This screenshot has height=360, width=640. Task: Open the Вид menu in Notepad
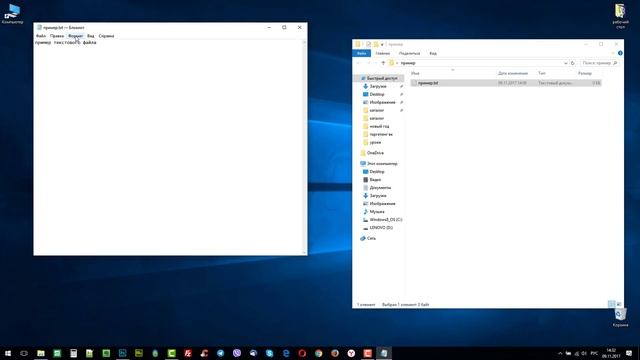[x=91, y=36]
